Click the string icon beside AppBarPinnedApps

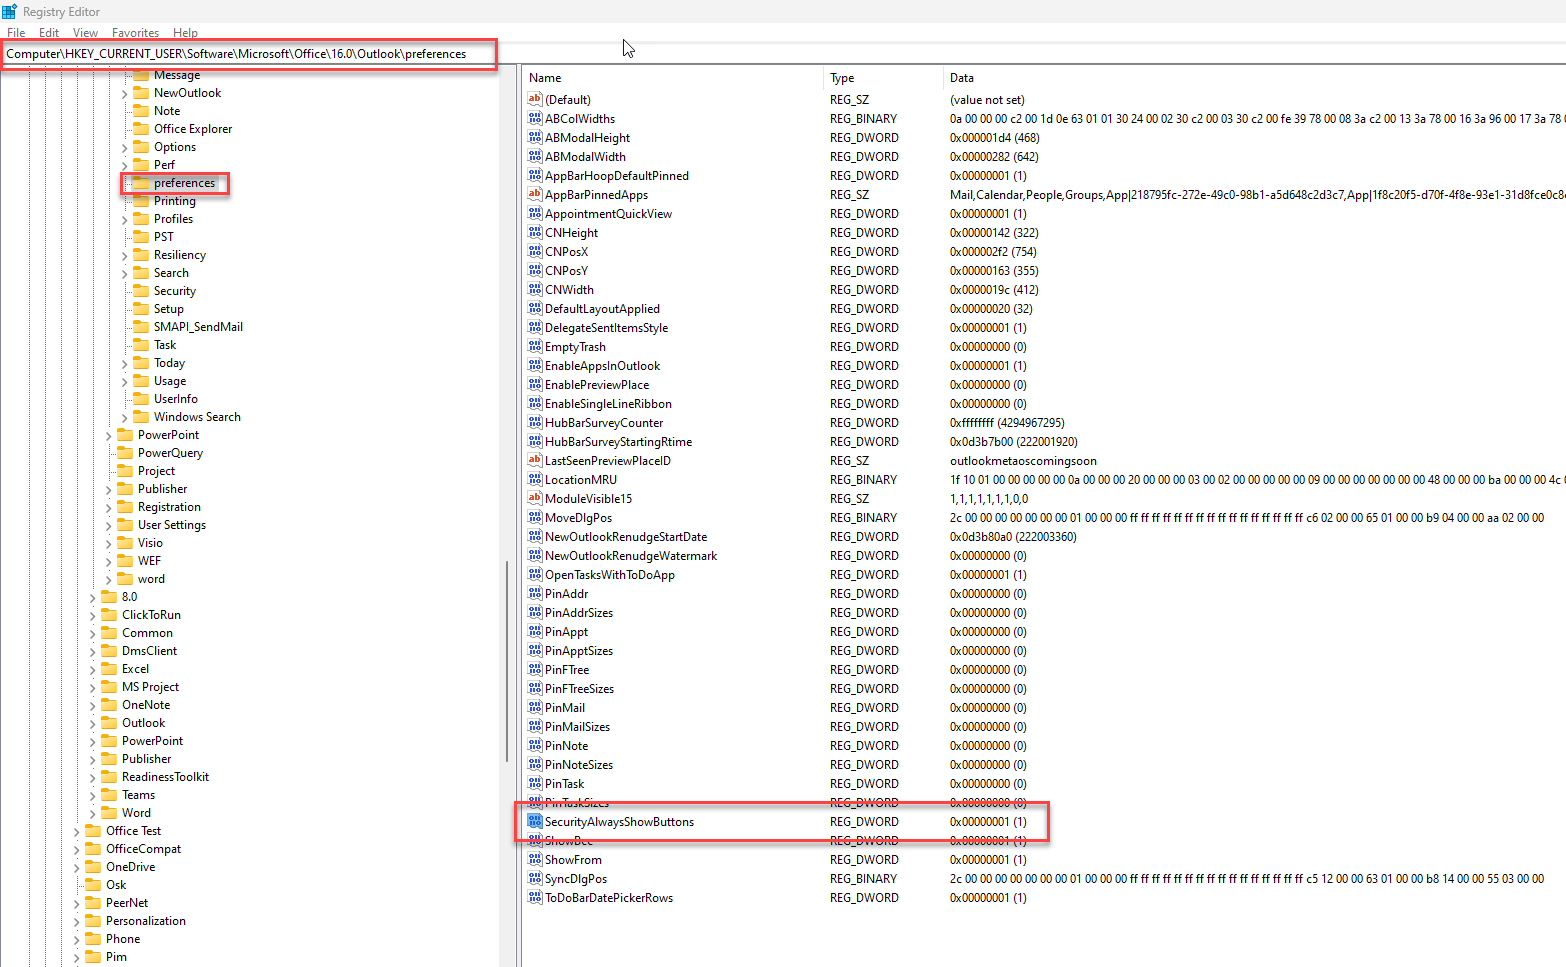[535, 194]
